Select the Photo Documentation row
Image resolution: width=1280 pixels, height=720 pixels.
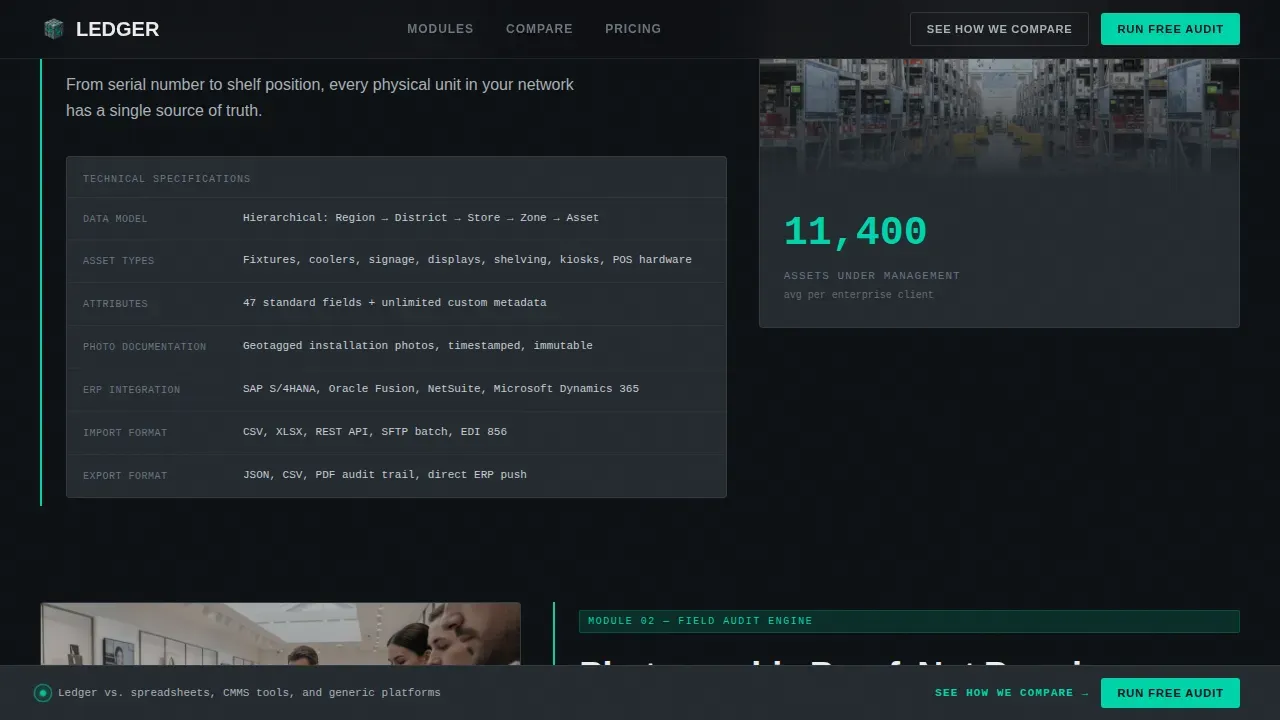(396, 346)
